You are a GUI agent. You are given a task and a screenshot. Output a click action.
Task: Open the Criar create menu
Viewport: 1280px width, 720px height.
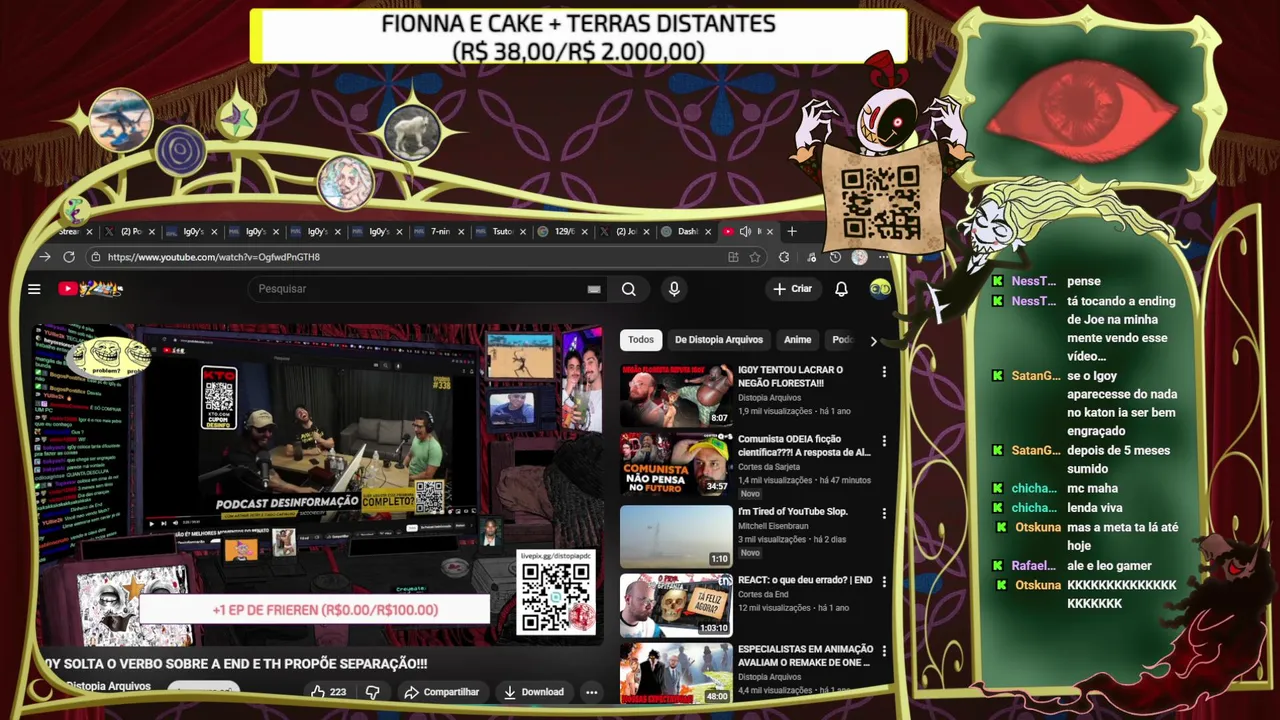pyautogui.click(x=792, y=289)
